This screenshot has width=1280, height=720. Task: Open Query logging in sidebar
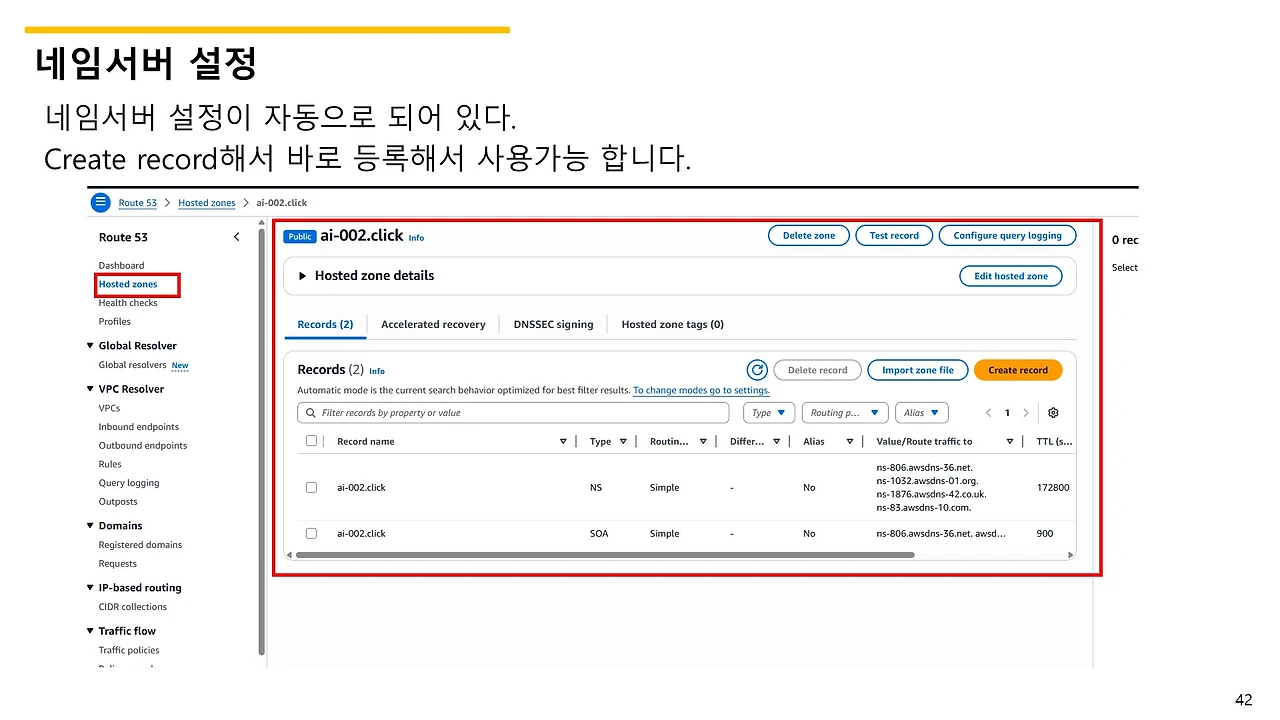click(129, 483)
